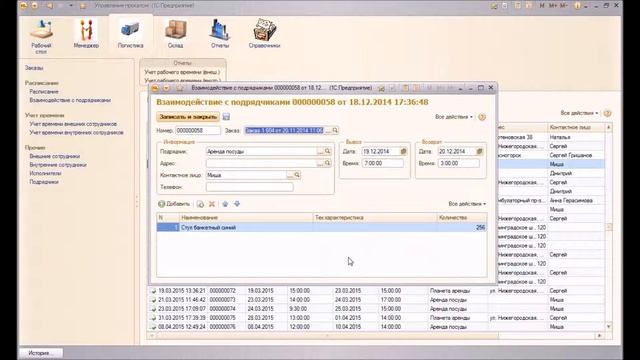Click the Записать и закрыть button
The image size is (640, 360).
[188, 117]
